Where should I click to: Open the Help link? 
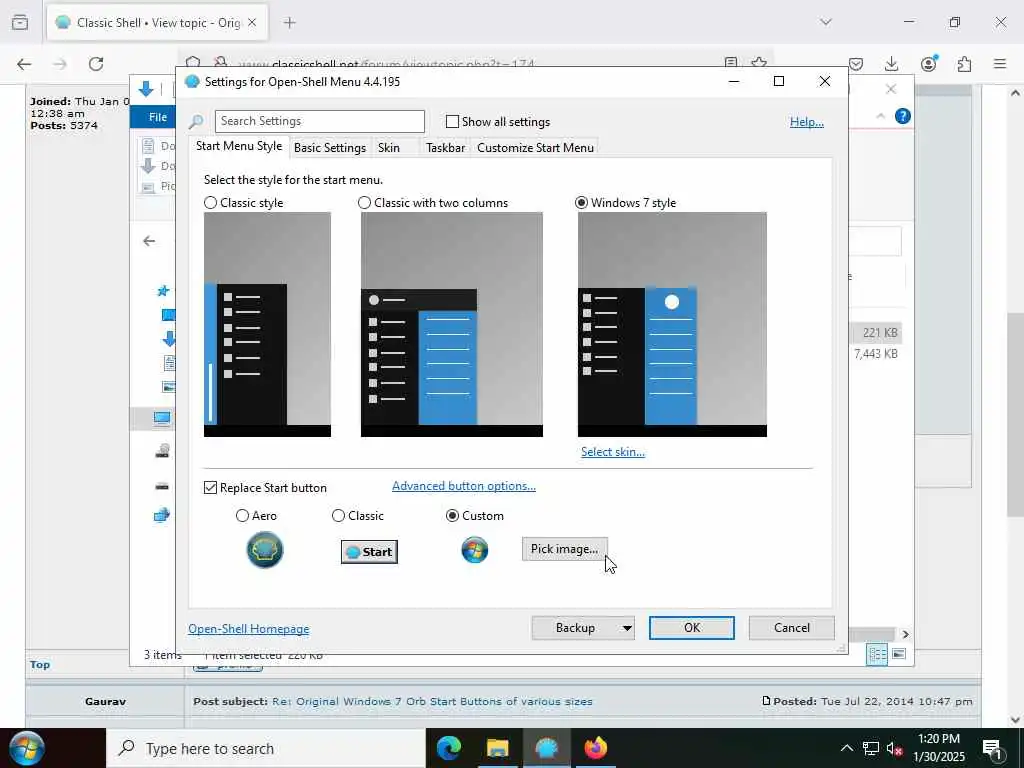click(x=807, y=122)
